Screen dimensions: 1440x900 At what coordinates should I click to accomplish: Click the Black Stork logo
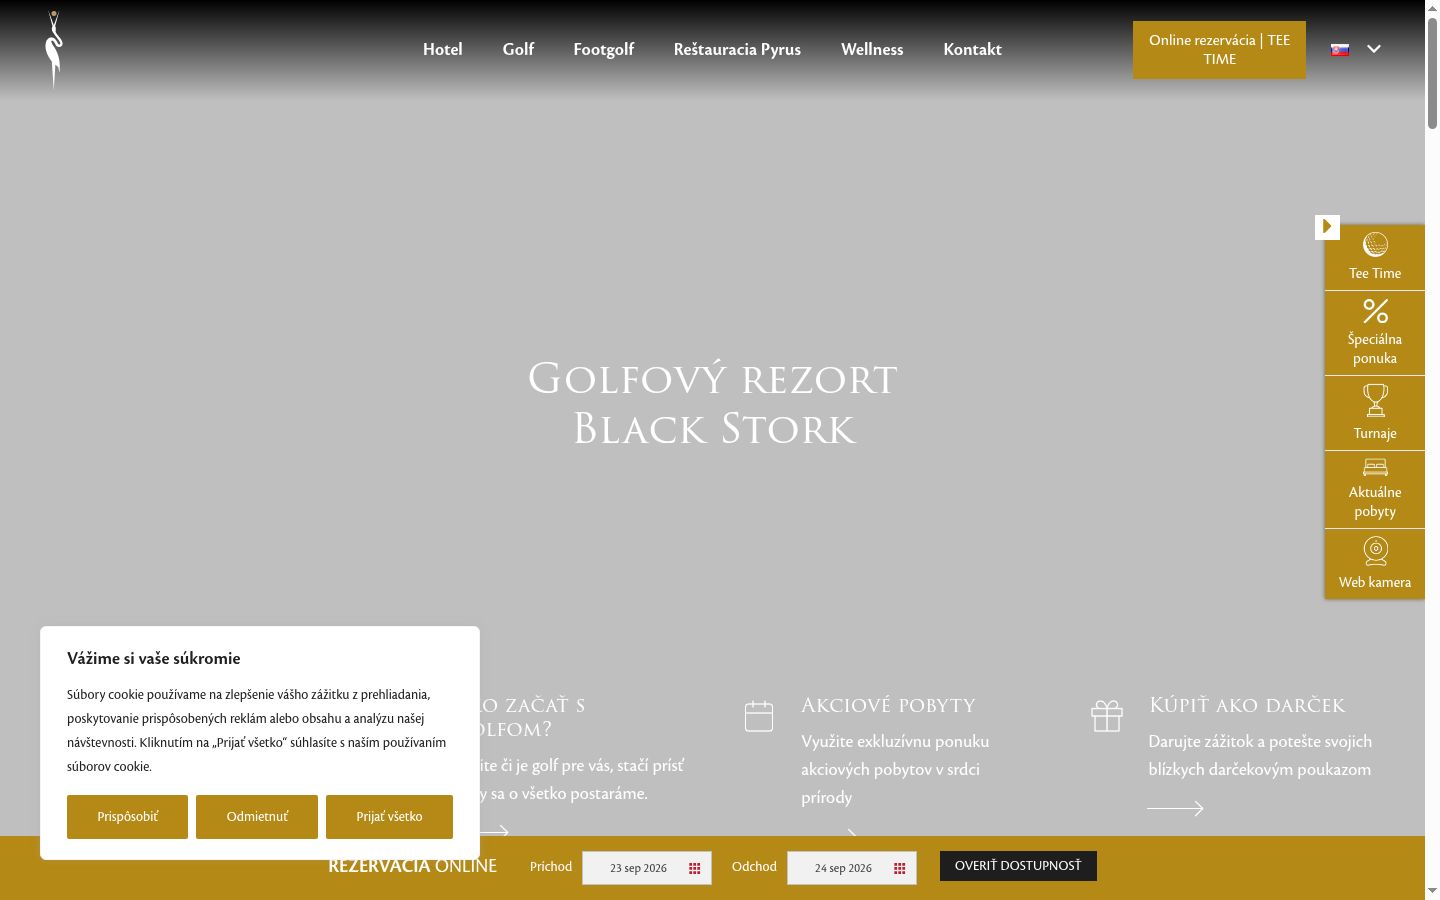point(55,49)
